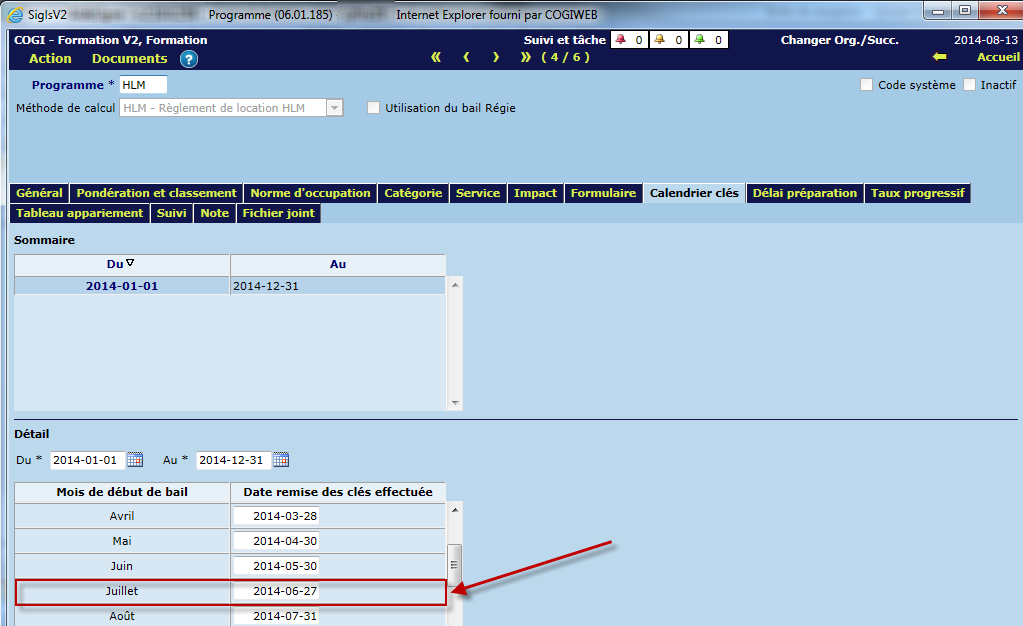Go to first record with double-left arrow
The image size is (1023, 626).
[x=436, y=57]
